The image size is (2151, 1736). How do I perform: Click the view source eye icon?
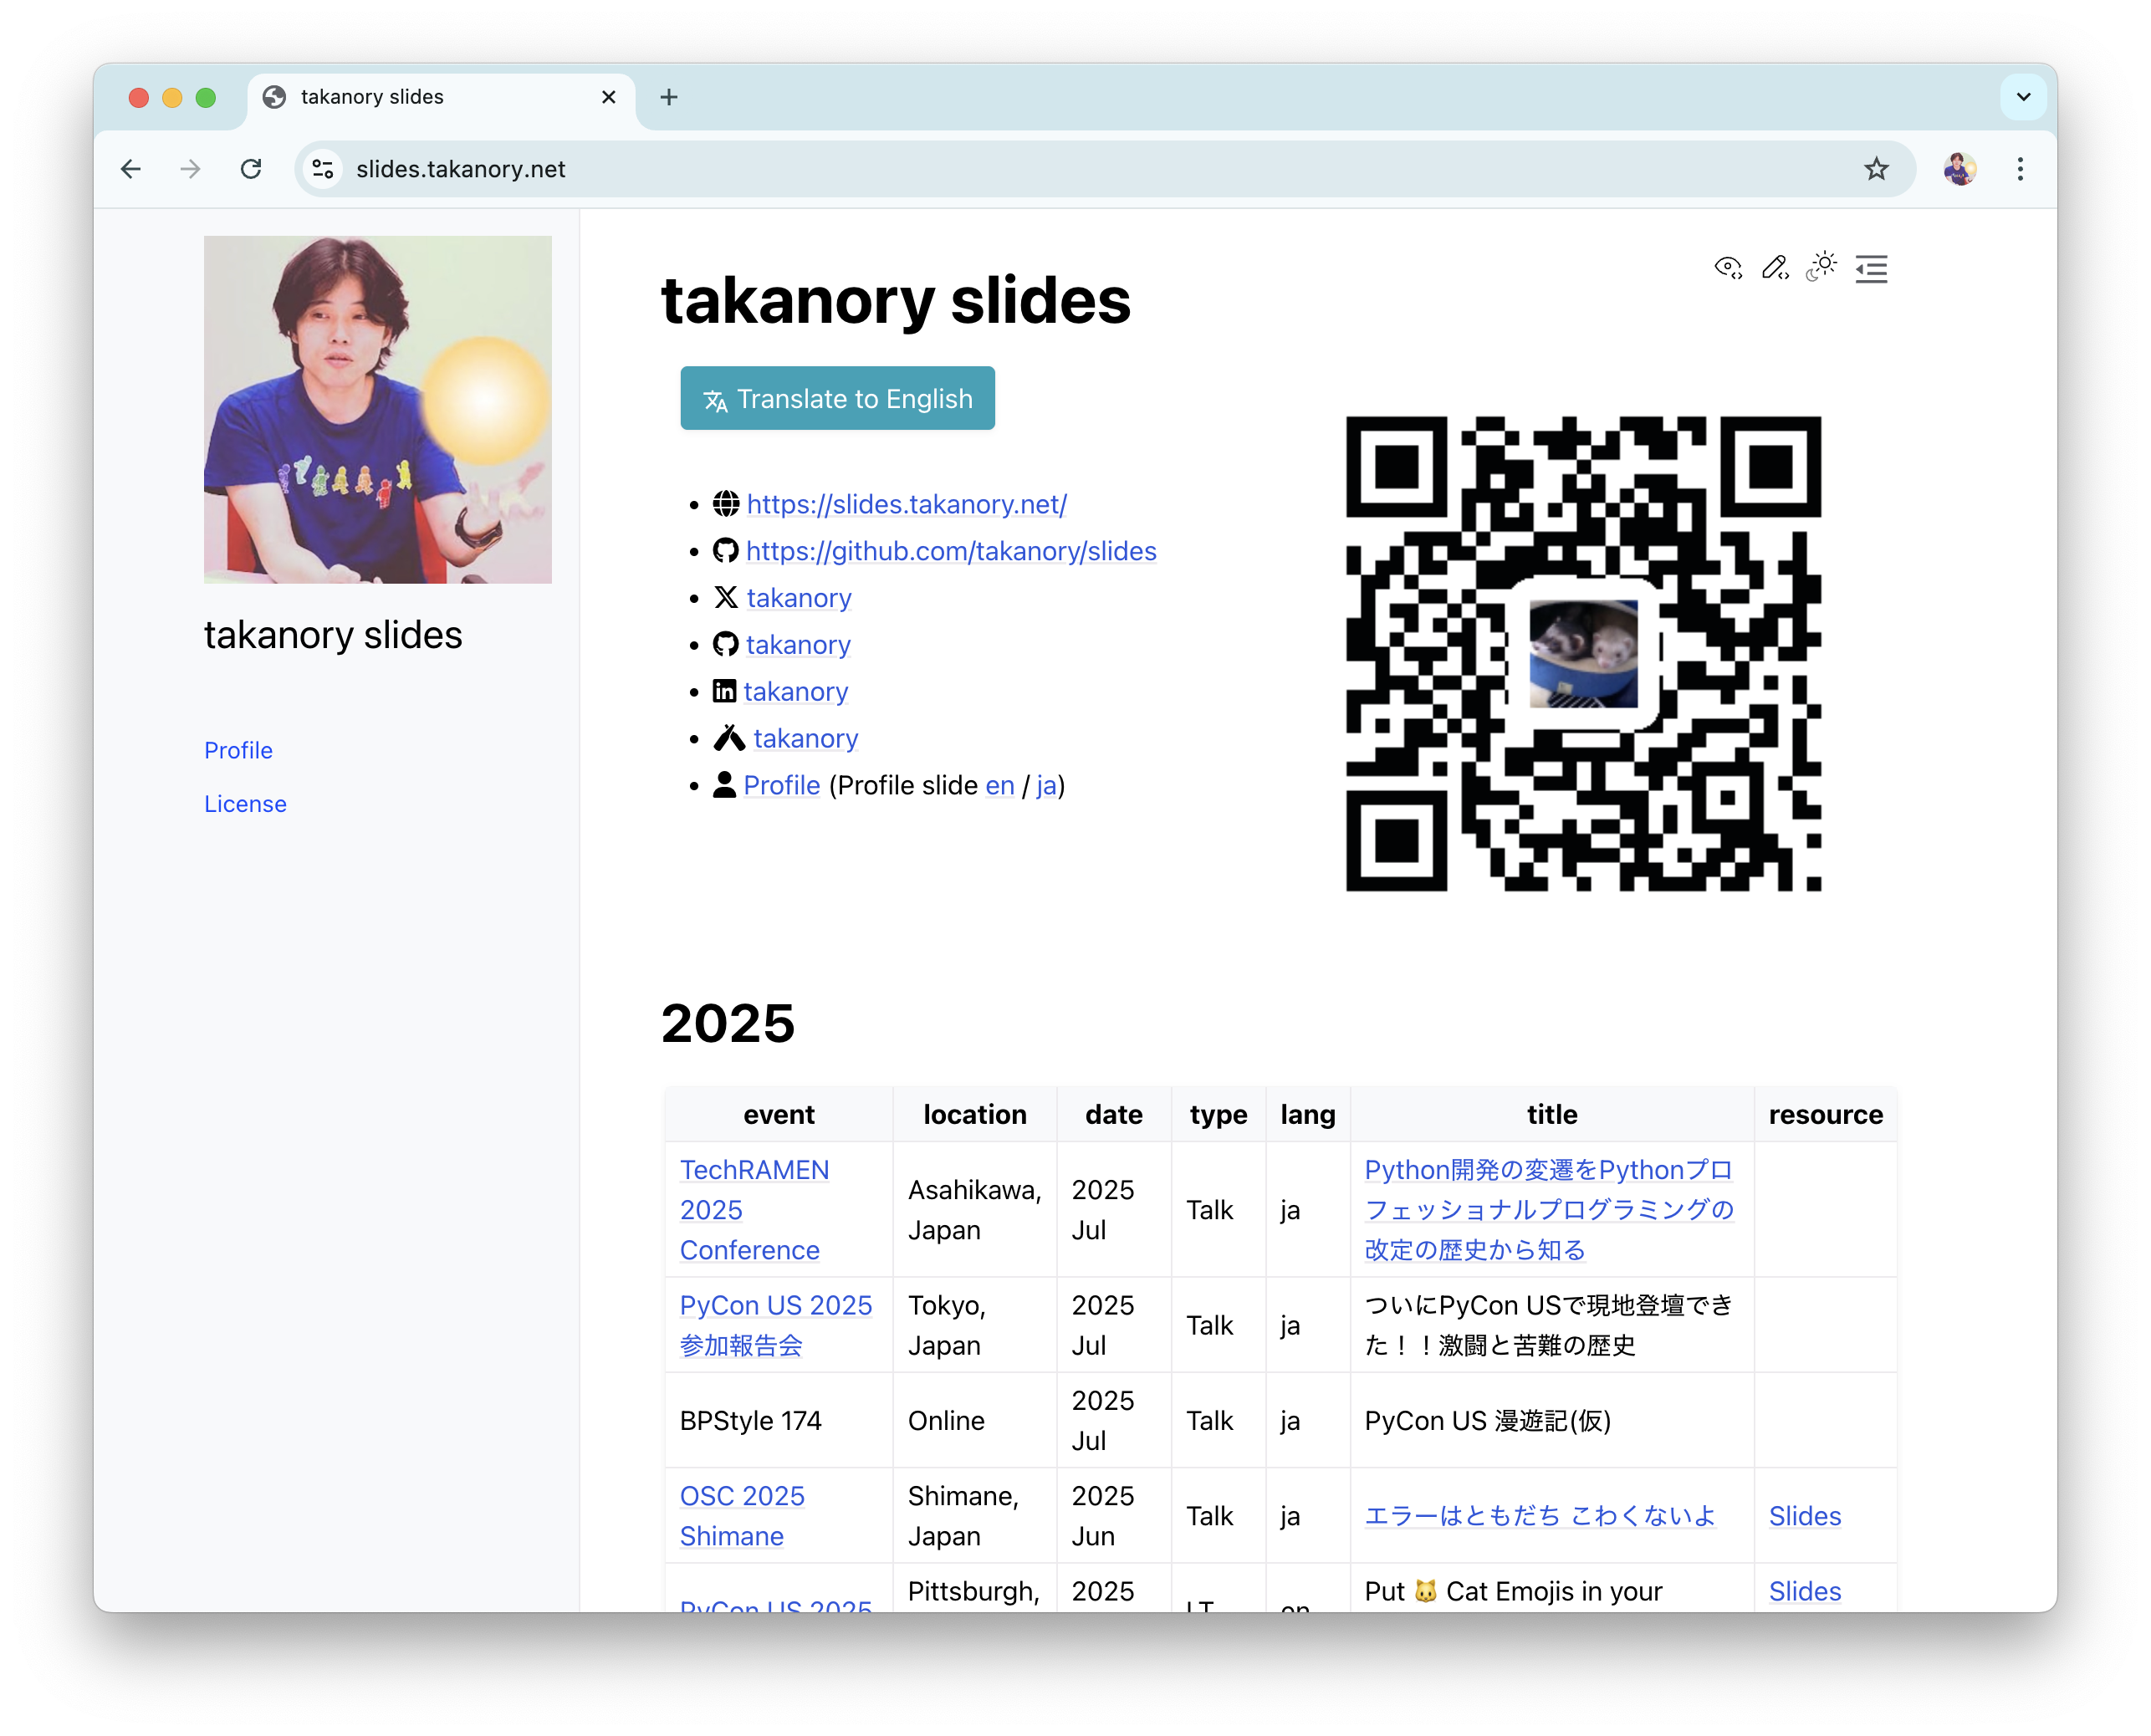coord(1727,268)
